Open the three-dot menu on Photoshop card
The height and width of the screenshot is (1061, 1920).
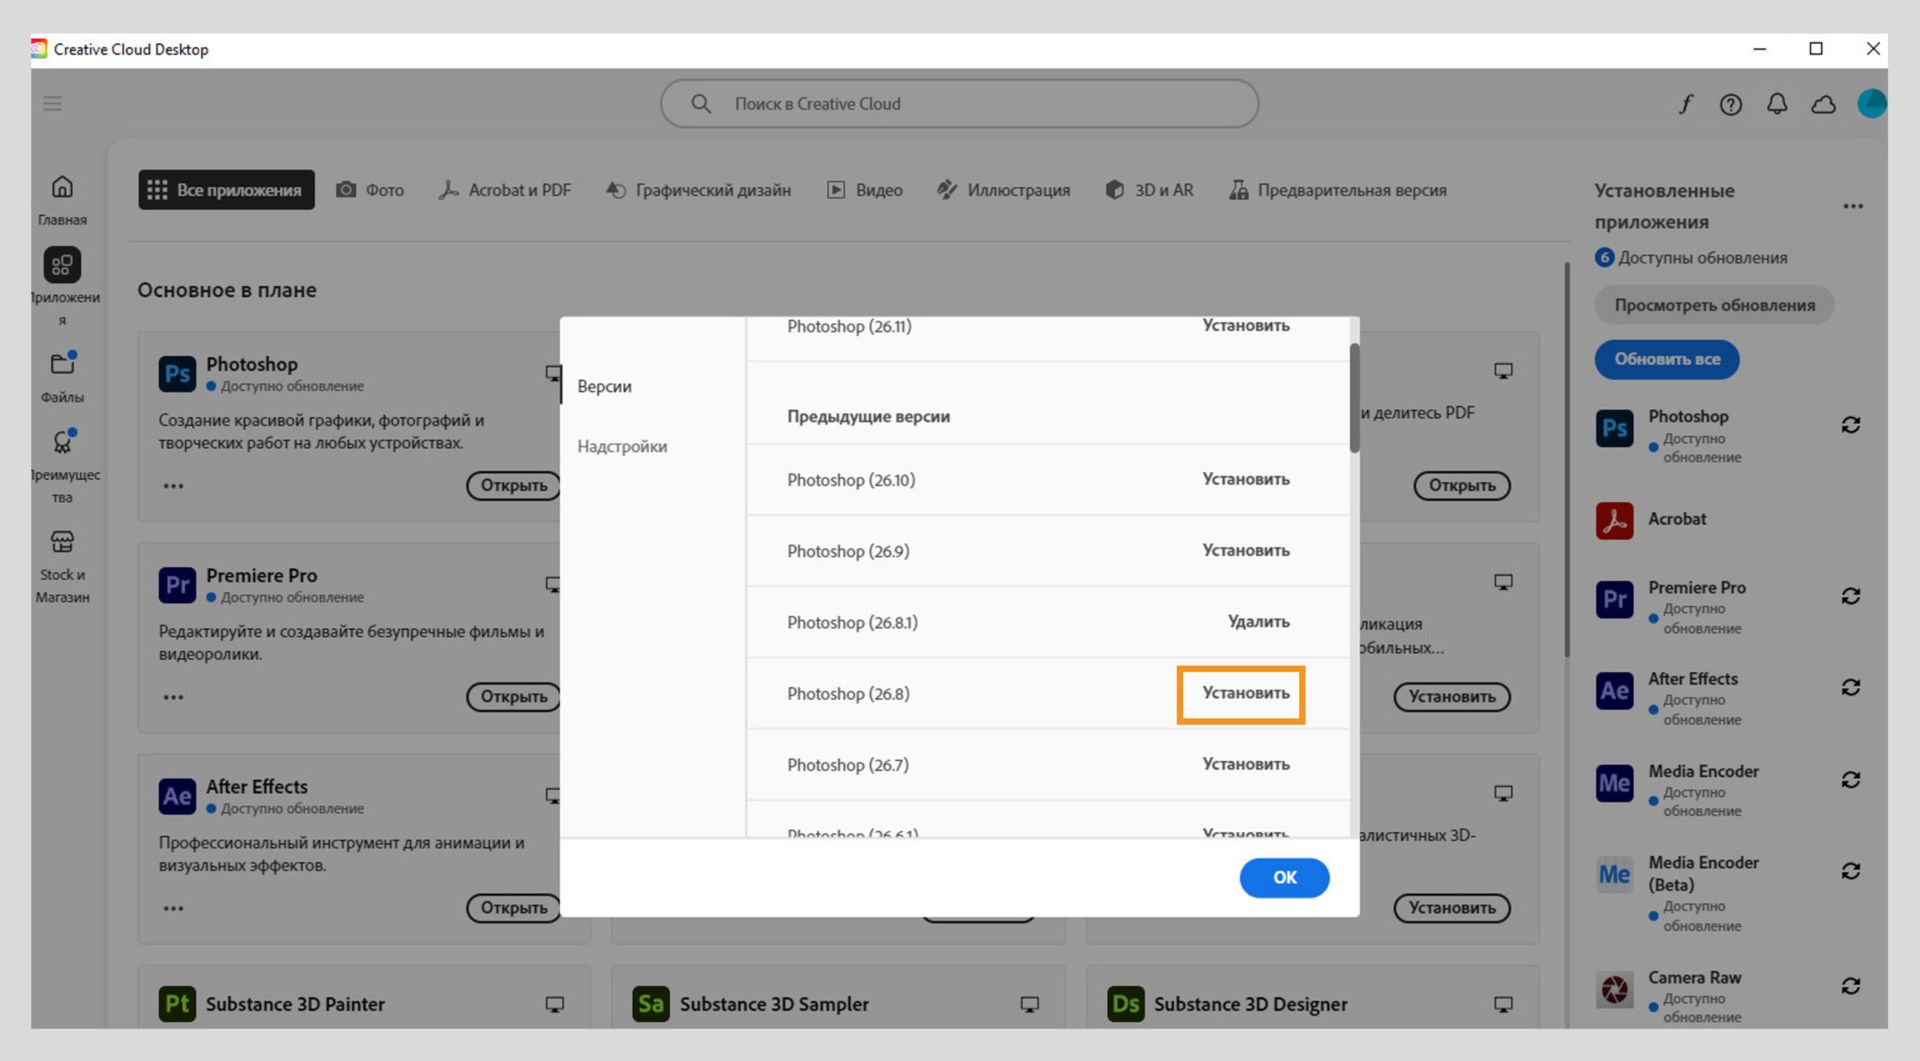[173, 486]
